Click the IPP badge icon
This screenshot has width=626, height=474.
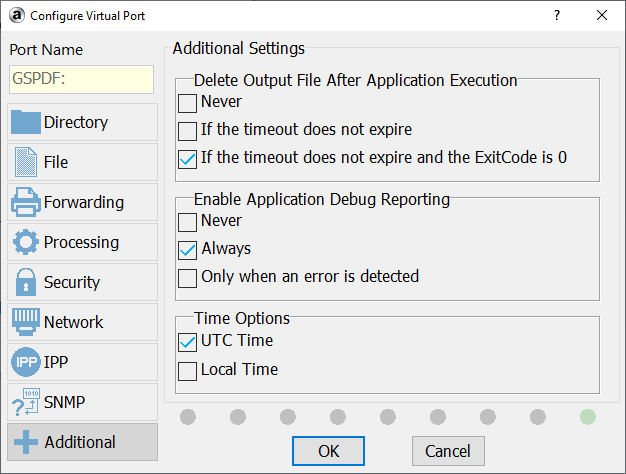[26, 362]
